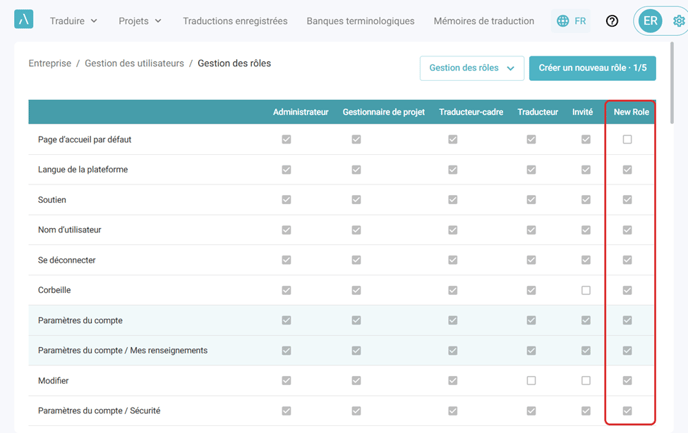The height and width of the screenshot is (433, 688).
Task: Go to Banques terminologiques
Action: [360, 21]
